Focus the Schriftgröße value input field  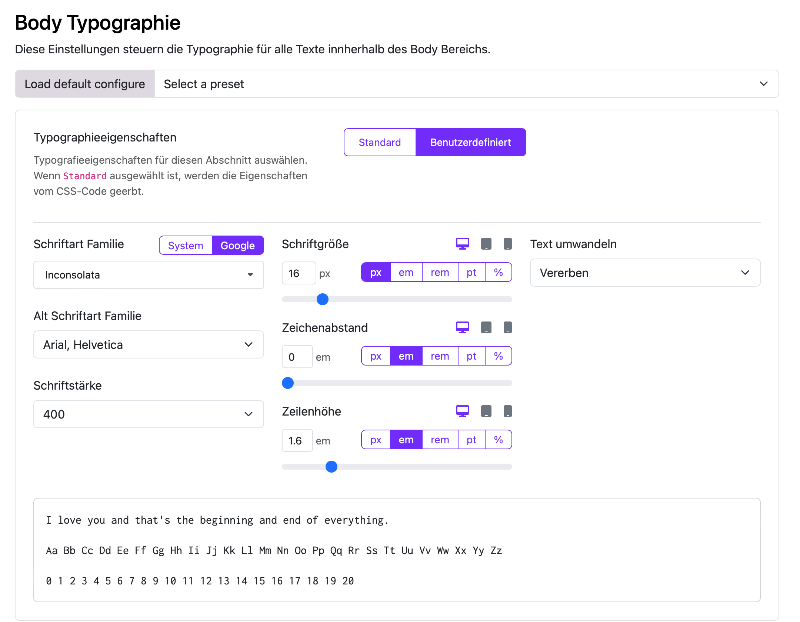pos(298,273)
